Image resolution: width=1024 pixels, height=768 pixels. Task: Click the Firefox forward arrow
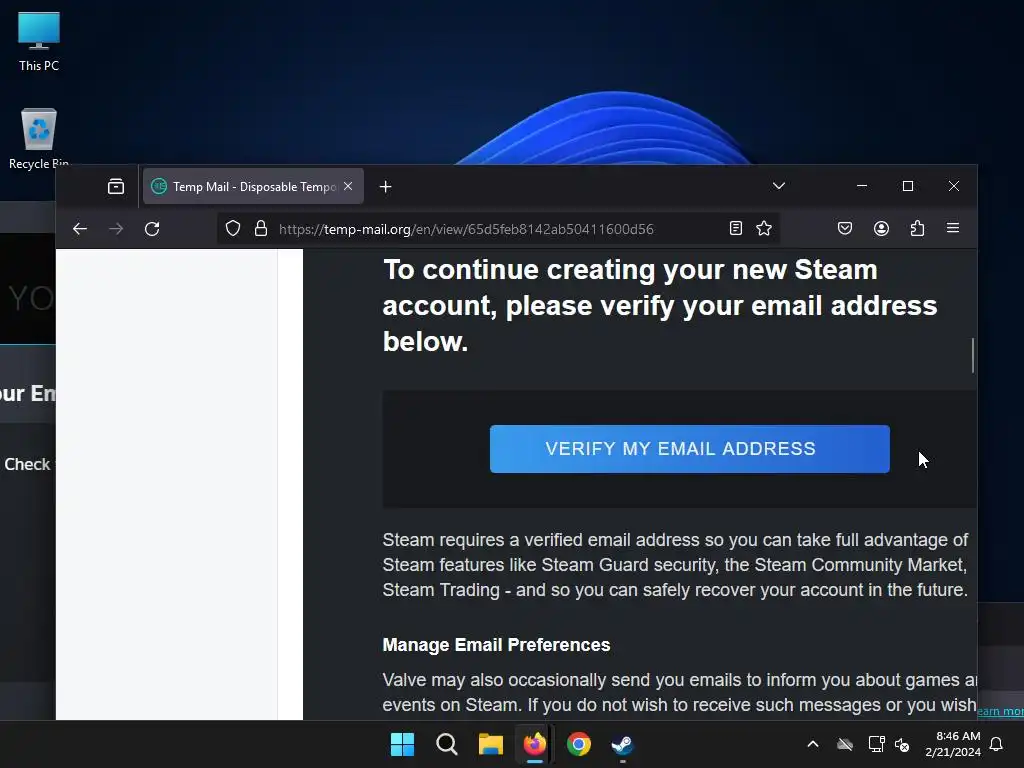click(x=116, y=229)
